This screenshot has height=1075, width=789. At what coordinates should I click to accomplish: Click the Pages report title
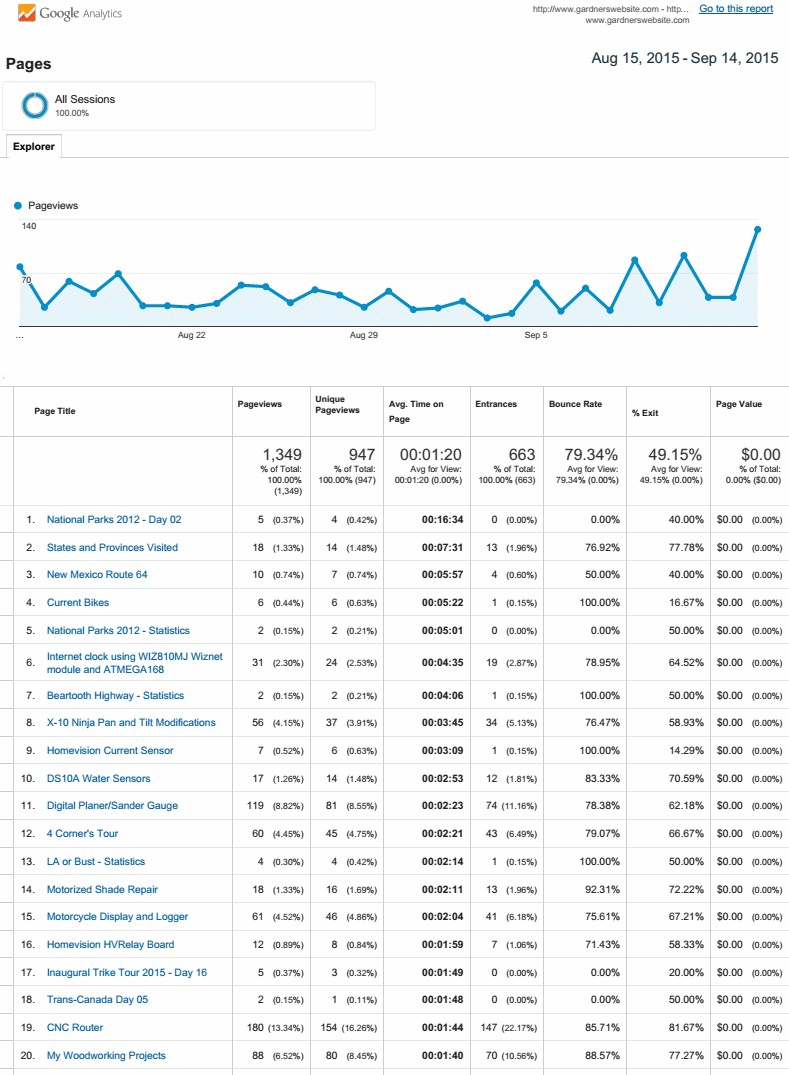28,64
